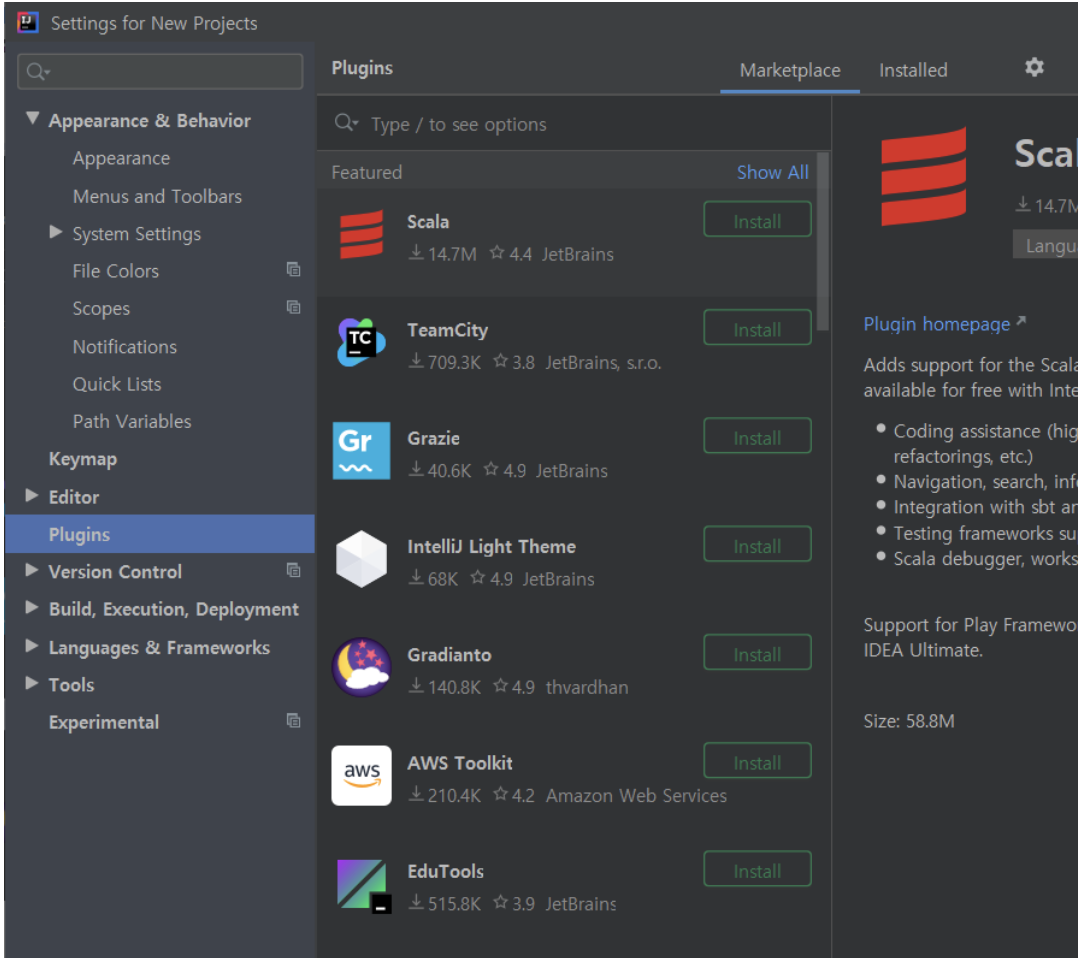1078x958 pixels.
Task: Select the Scala plugin name
Action: 428,221
